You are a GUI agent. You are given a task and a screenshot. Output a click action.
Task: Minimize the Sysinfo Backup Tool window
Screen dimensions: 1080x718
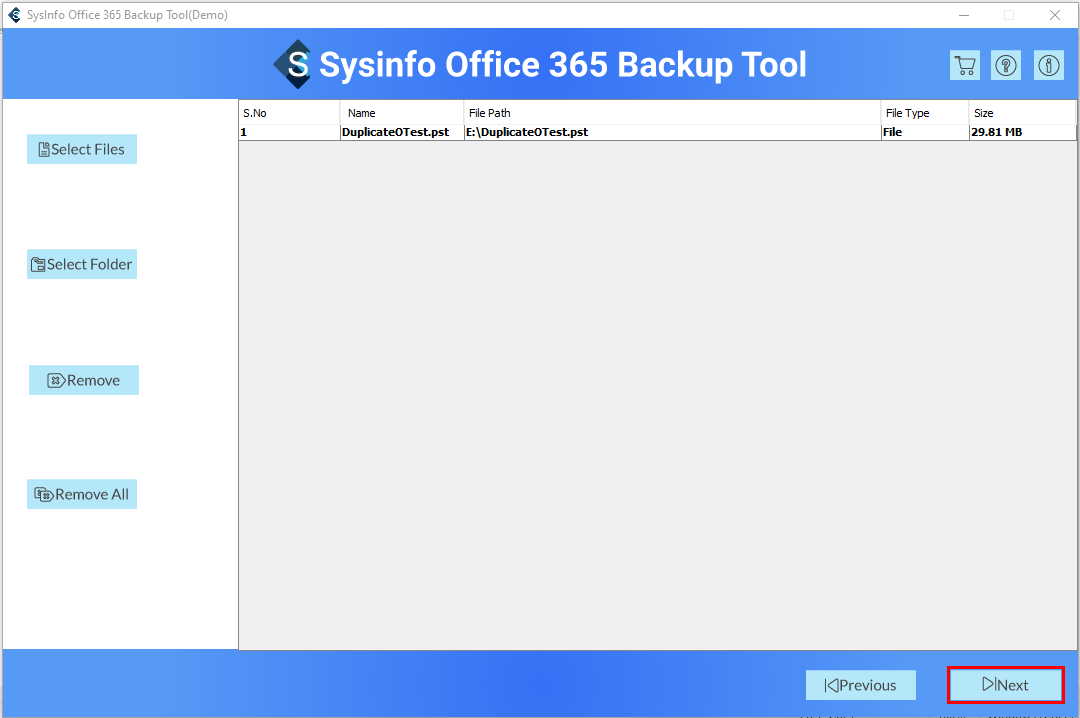(x=964, y=15)
